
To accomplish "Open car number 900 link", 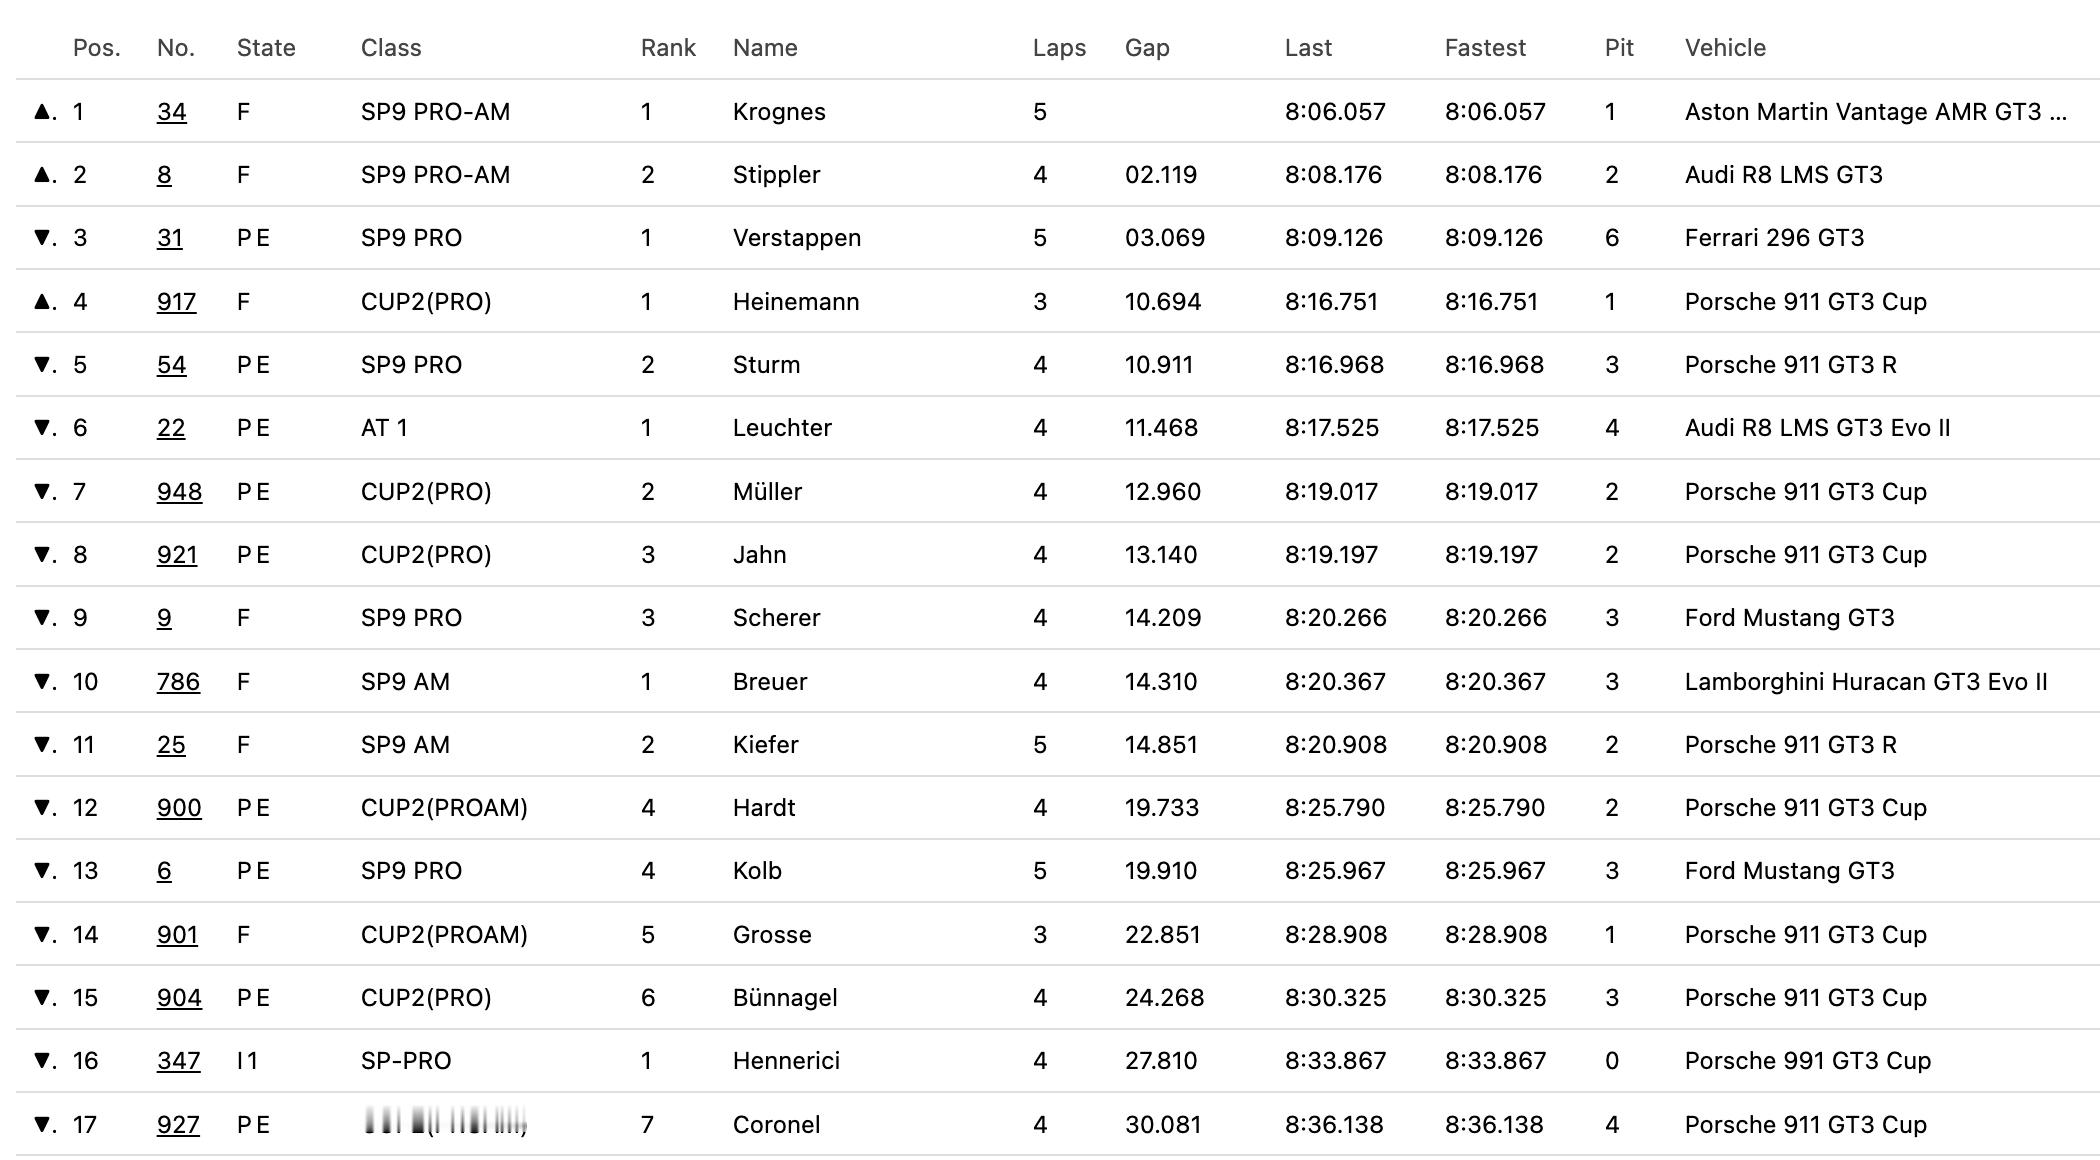I will coord(179,808).
